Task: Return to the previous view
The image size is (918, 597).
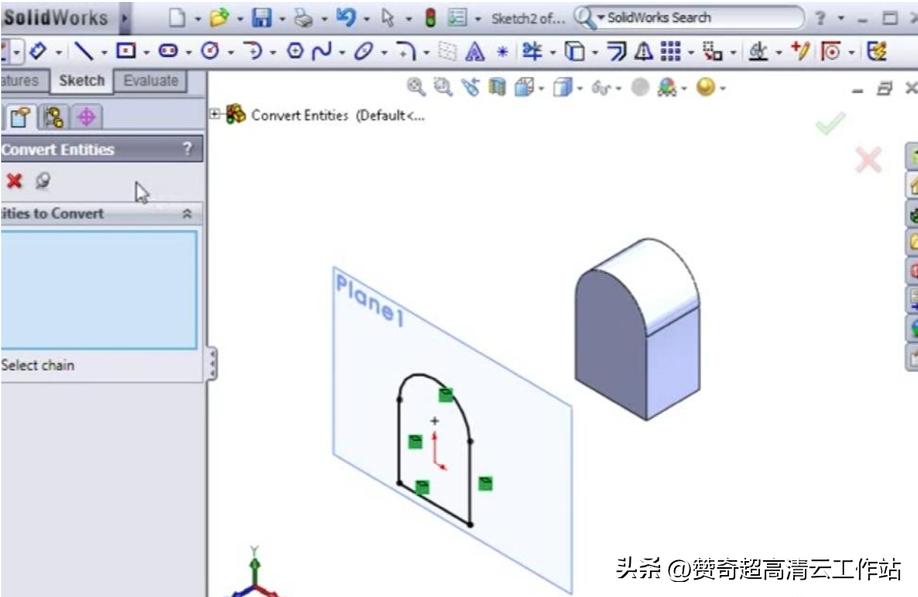Action: 470,87
